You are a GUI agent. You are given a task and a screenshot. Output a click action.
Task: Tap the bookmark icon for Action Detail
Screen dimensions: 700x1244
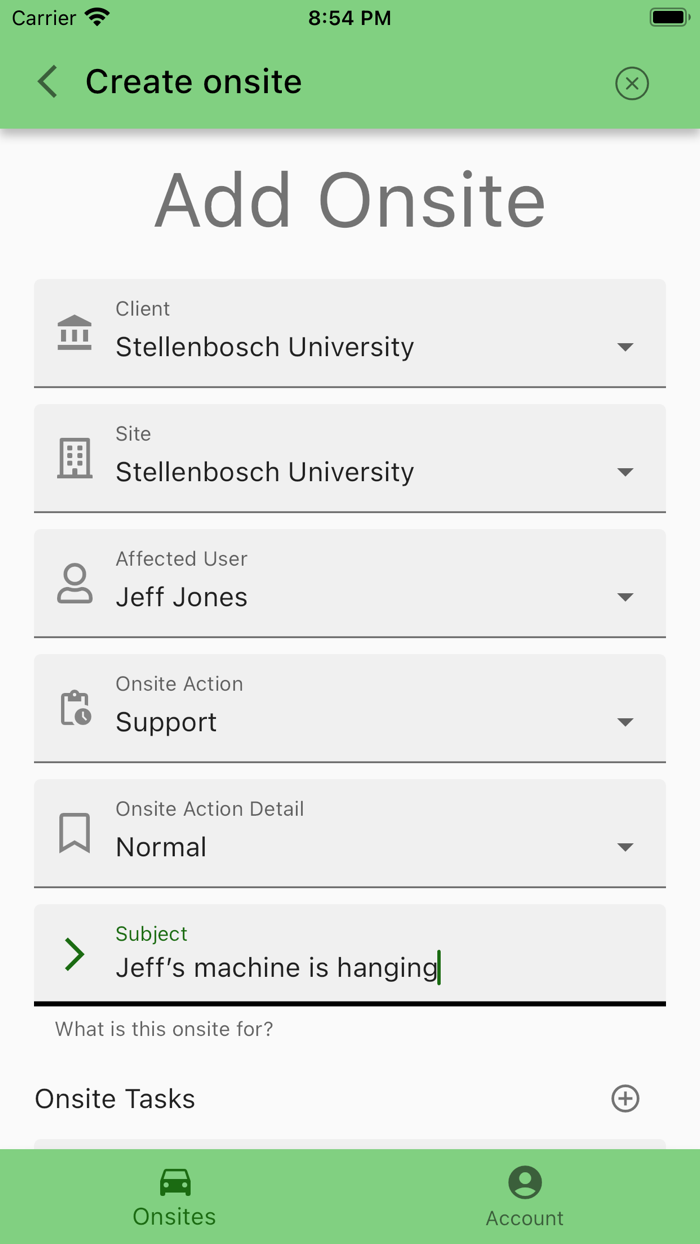(x=75, y=833)
